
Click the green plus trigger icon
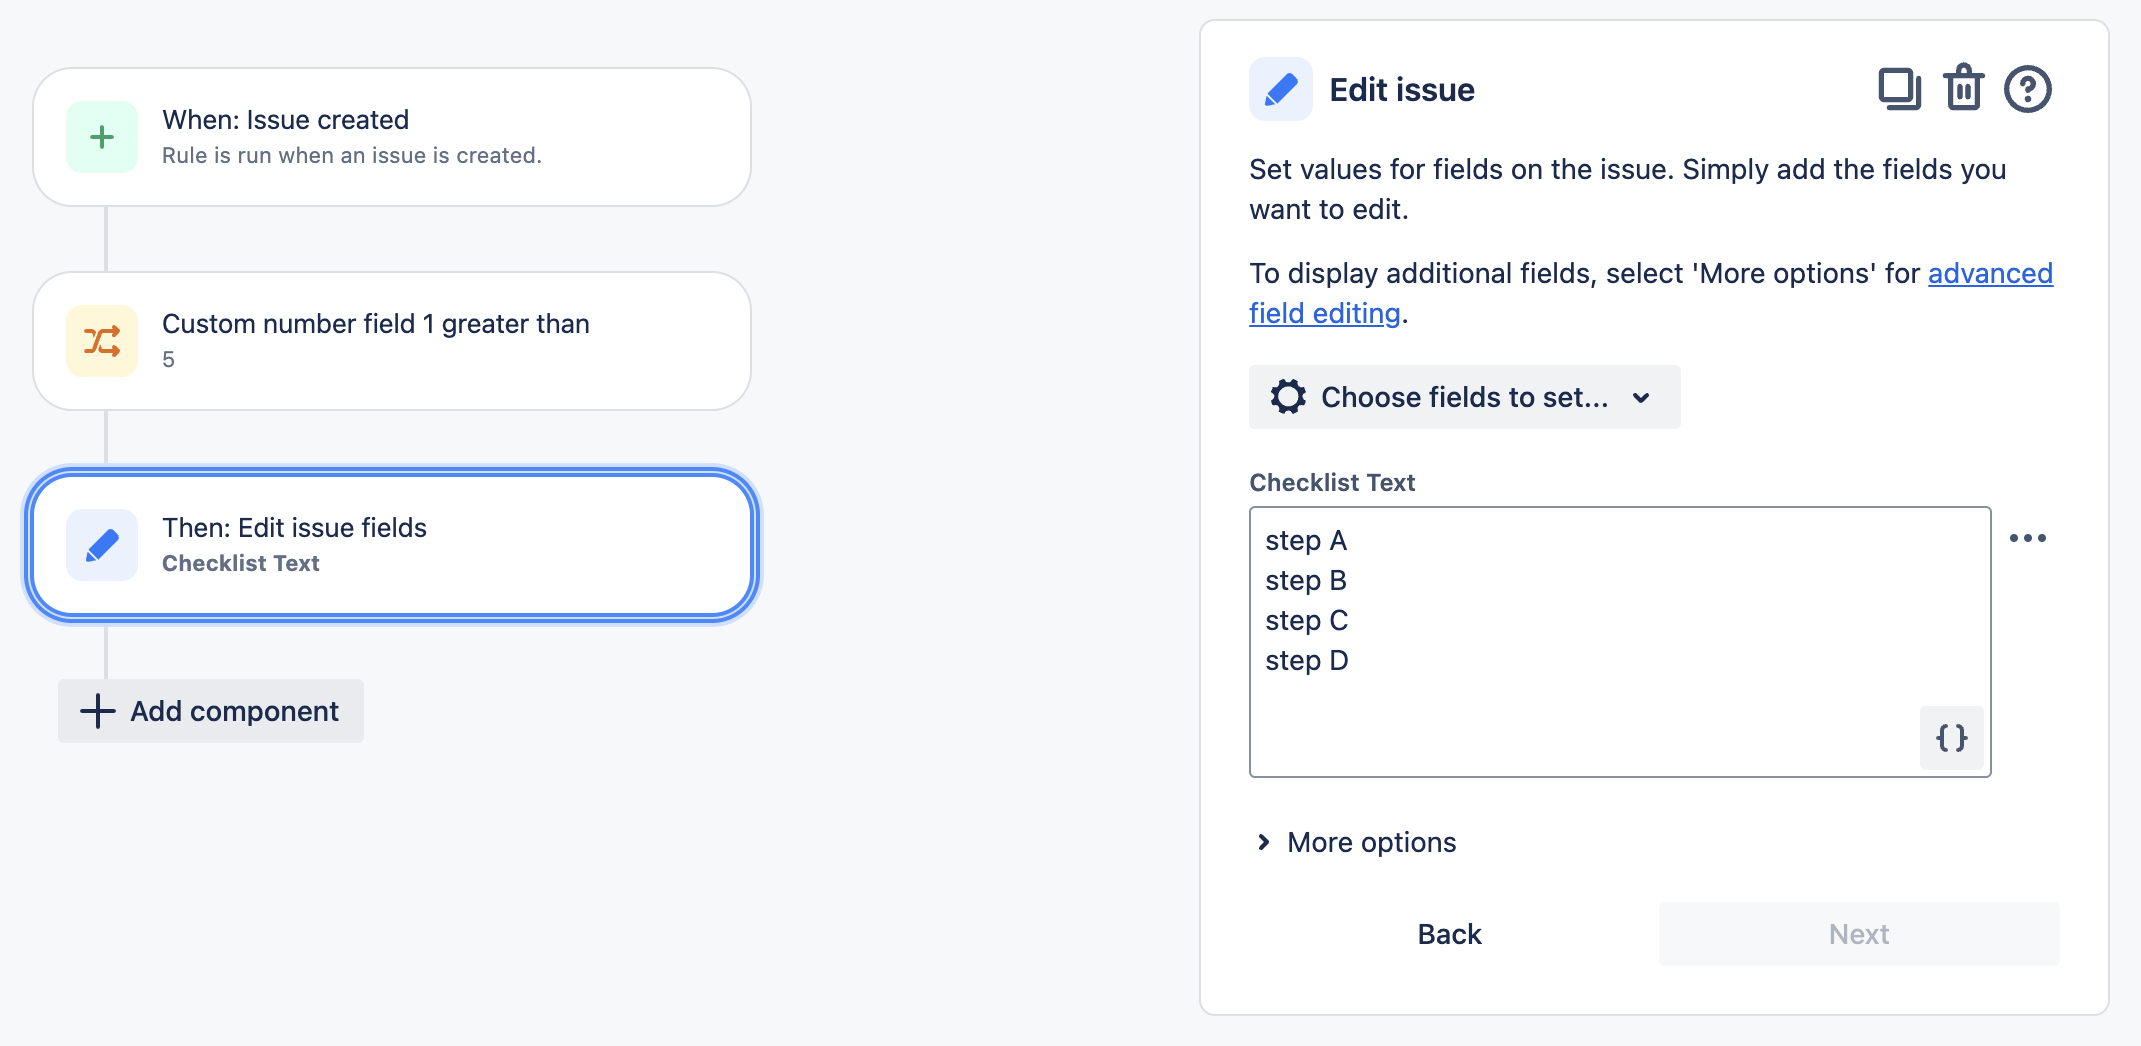click(x=101, y=136)
